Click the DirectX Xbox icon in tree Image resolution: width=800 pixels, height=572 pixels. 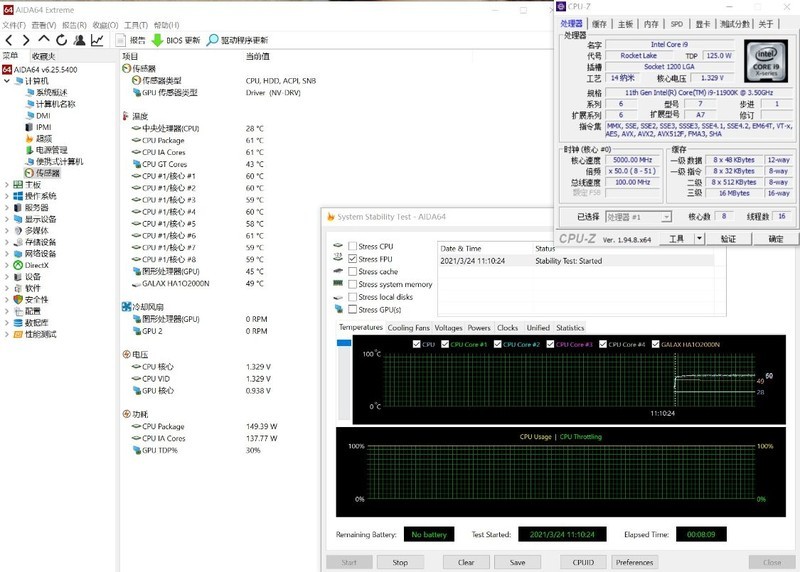18,265
